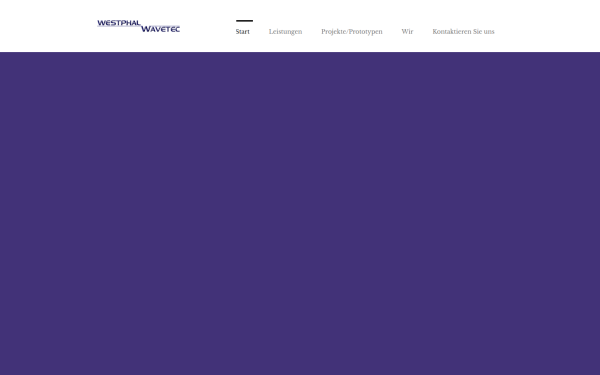Click the word Projekte in the navigation
This screenshot has width=600, height=375.
pos(333,32)
